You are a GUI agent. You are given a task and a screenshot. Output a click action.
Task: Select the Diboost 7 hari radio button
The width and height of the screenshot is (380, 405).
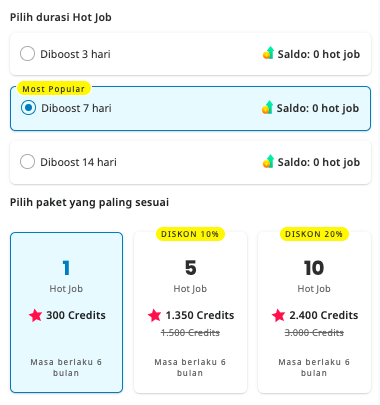click(x=28, y=108)
